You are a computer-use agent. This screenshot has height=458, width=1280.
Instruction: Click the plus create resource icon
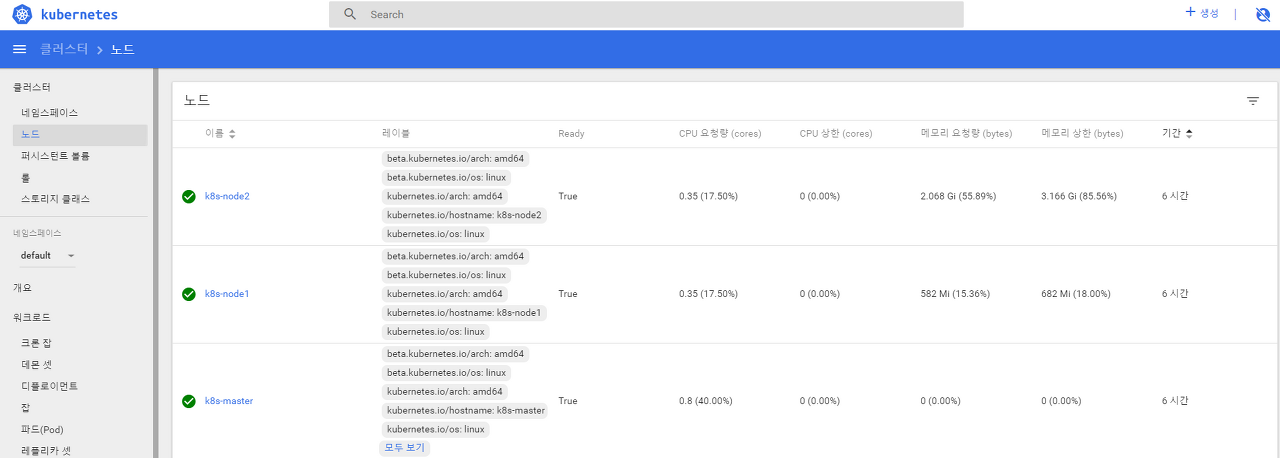[1190, 12]
